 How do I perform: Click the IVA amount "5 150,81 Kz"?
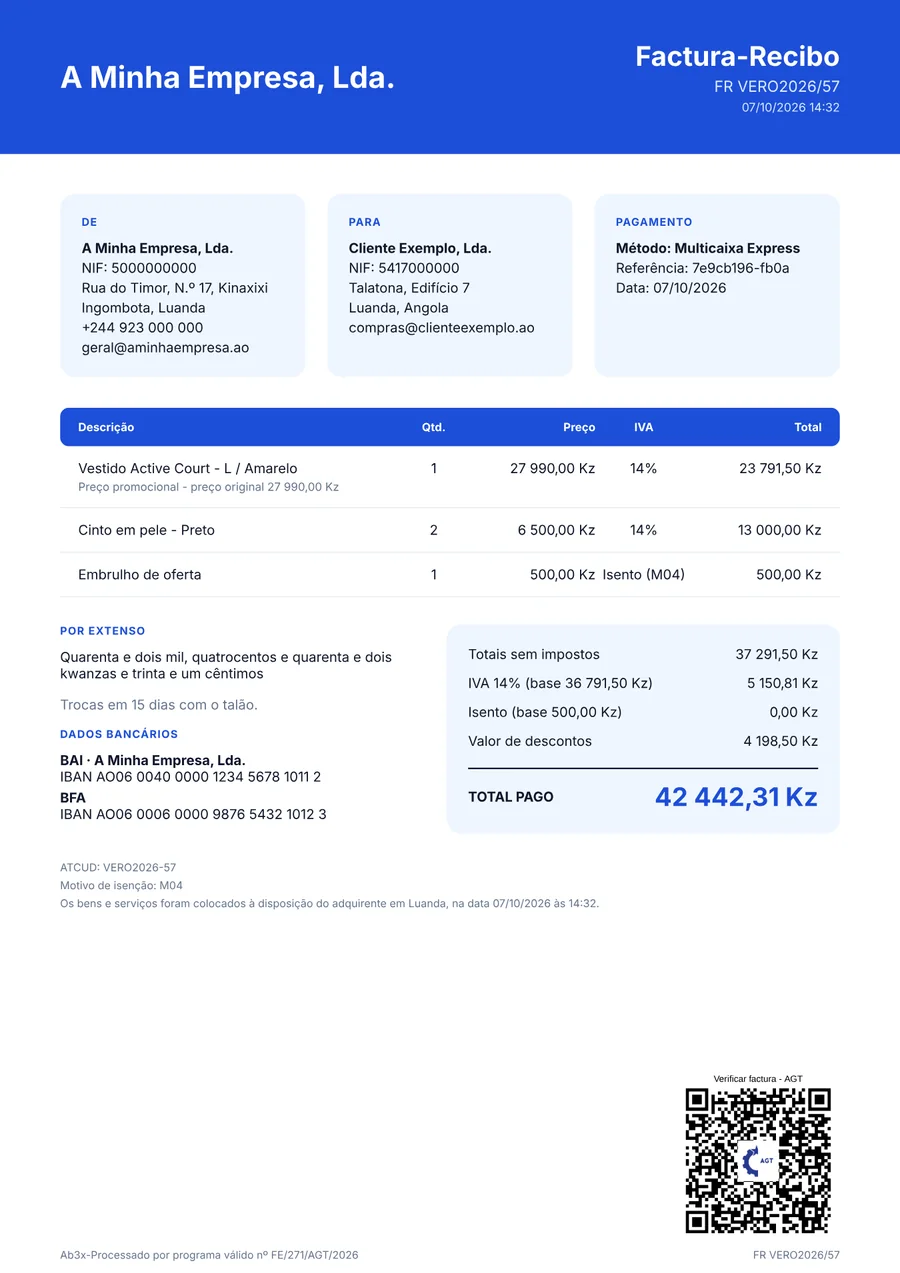point(783,684)
